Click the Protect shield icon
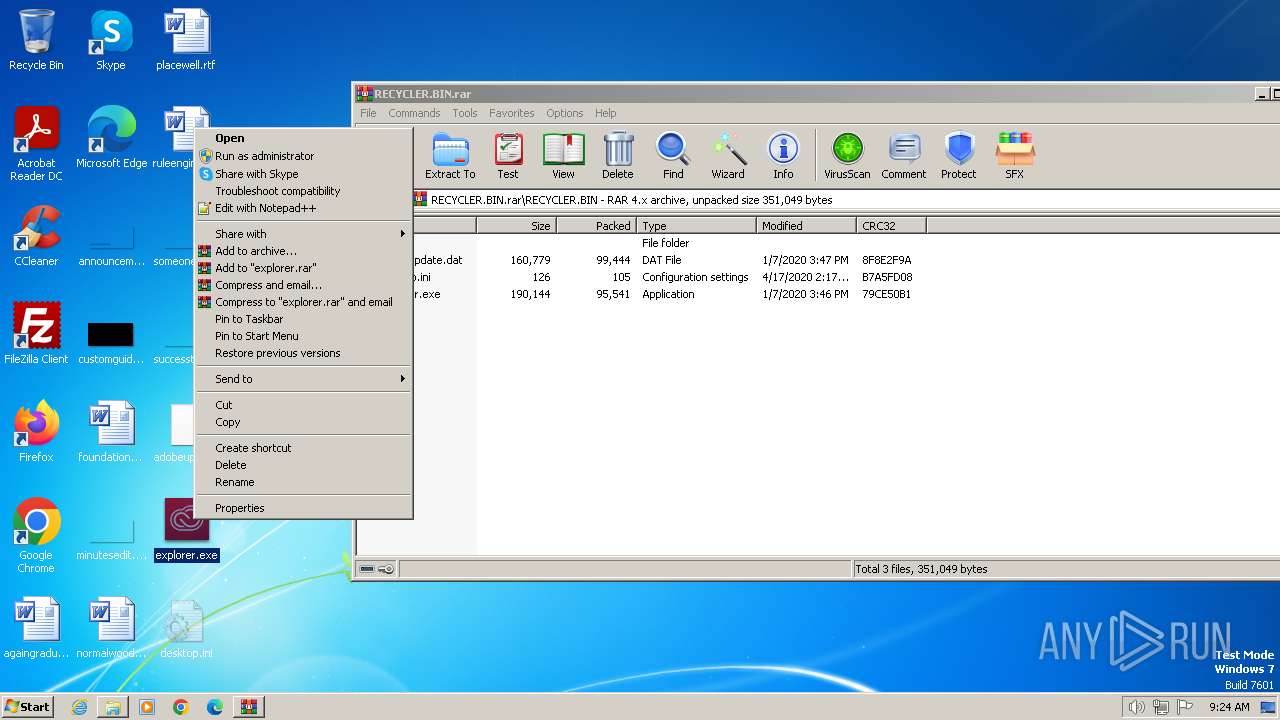The width and height of the screenshot is (1280, 720). tap(958, 156)
